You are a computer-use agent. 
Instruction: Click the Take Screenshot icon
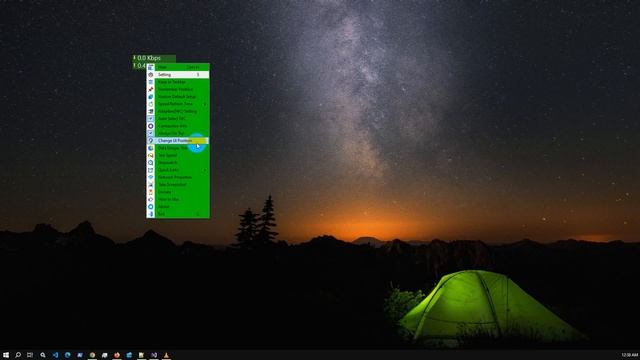coord(151,185)
